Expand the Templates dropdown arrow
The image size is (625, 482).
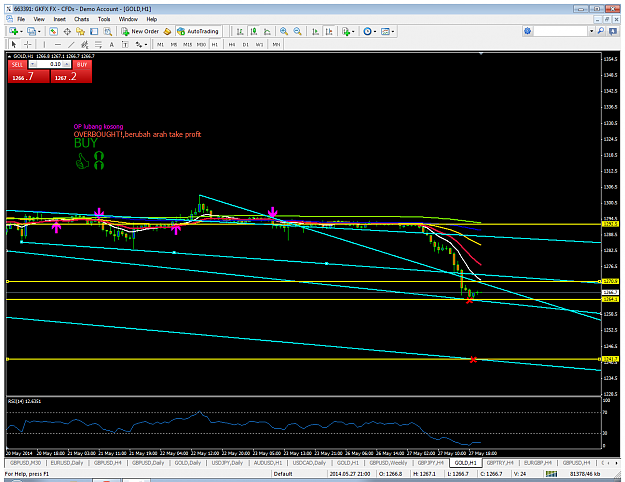tap(393, 31)
